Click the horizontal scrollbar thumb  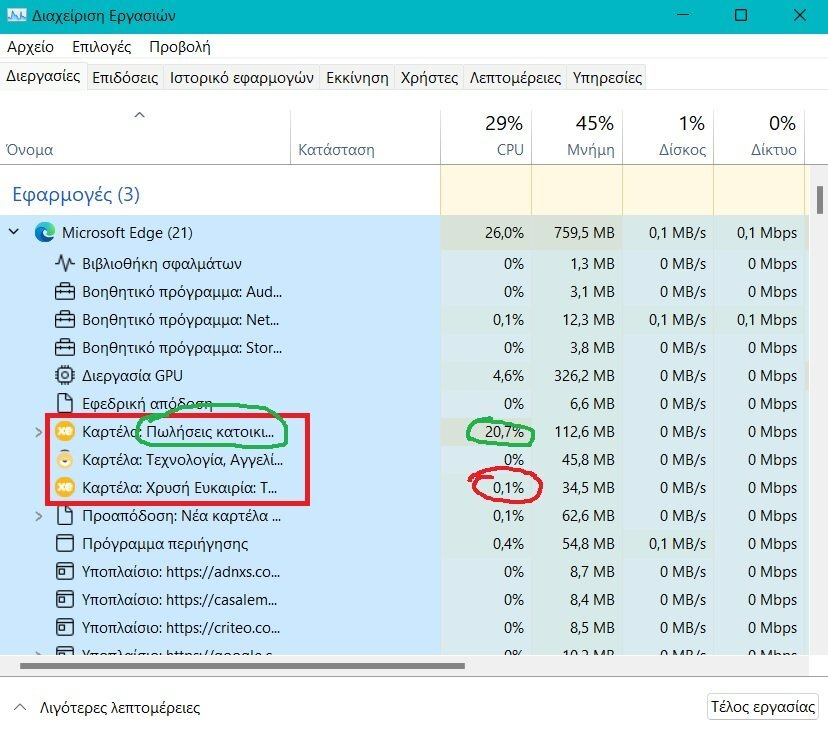(242, 666)
